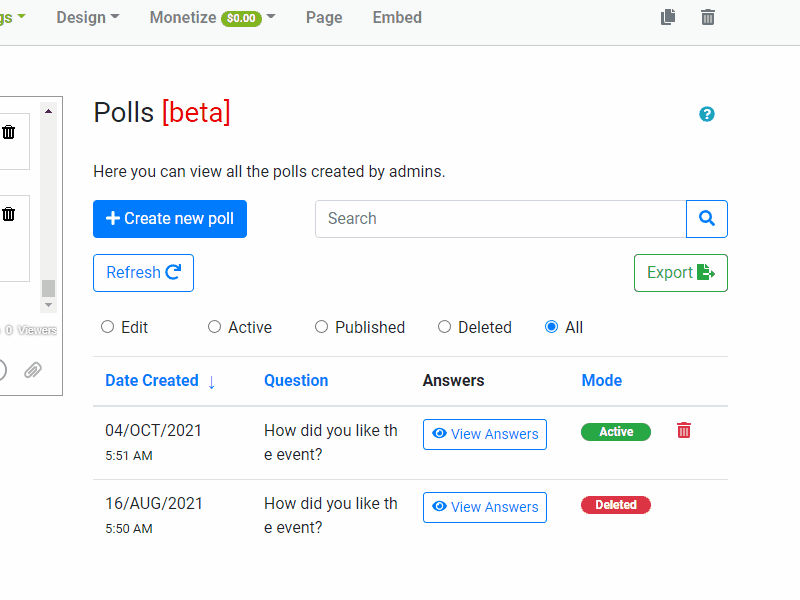The image size is (800, 600).
Task: Open the Design dropdown menu
Action: (x=87, y=17)
